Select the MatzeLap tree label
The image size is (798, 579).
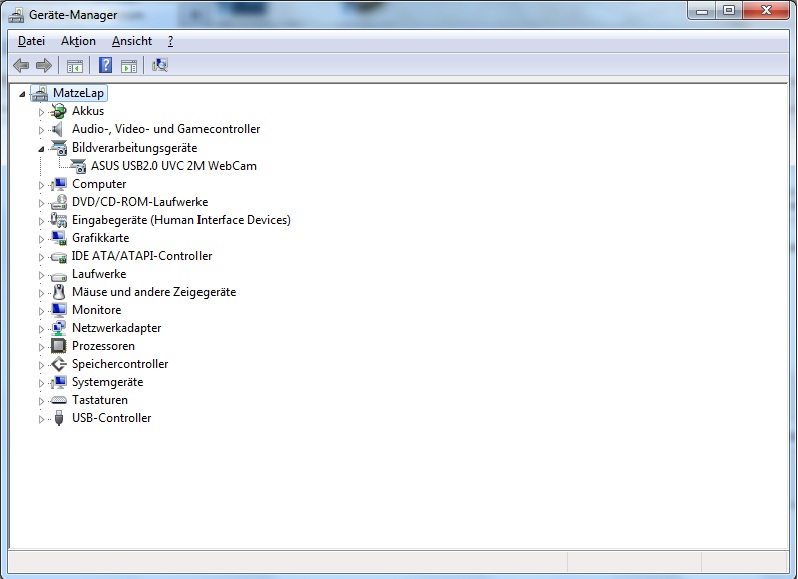[x=78, y=93]
